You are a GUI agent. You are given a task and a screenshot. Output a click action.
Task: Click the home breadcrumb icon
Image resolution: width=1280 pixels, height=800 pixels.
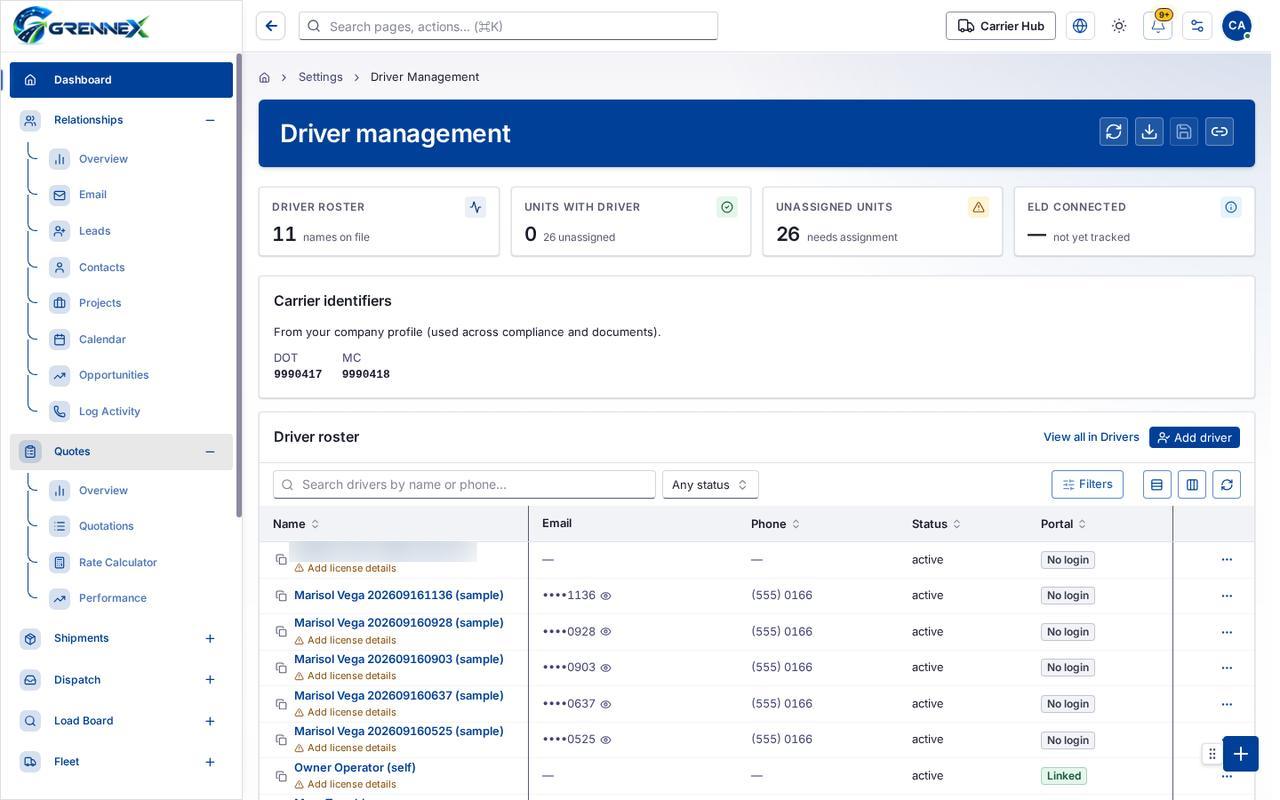(264, 77)
